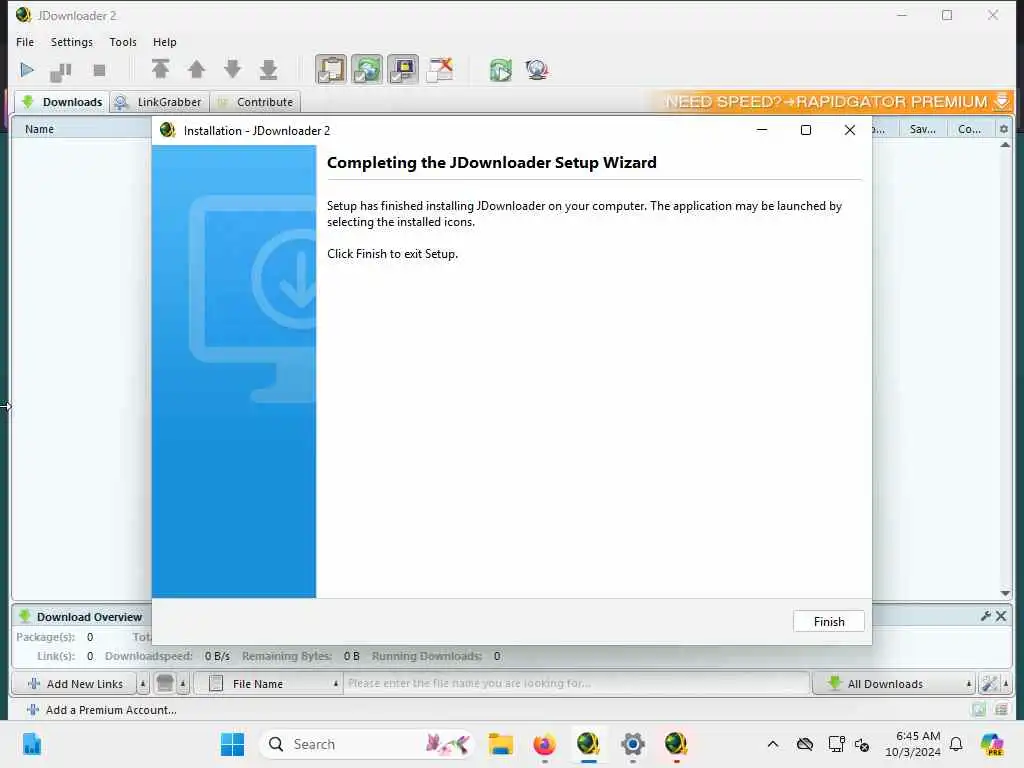Start all downloads with the play icon

[27, 70]
